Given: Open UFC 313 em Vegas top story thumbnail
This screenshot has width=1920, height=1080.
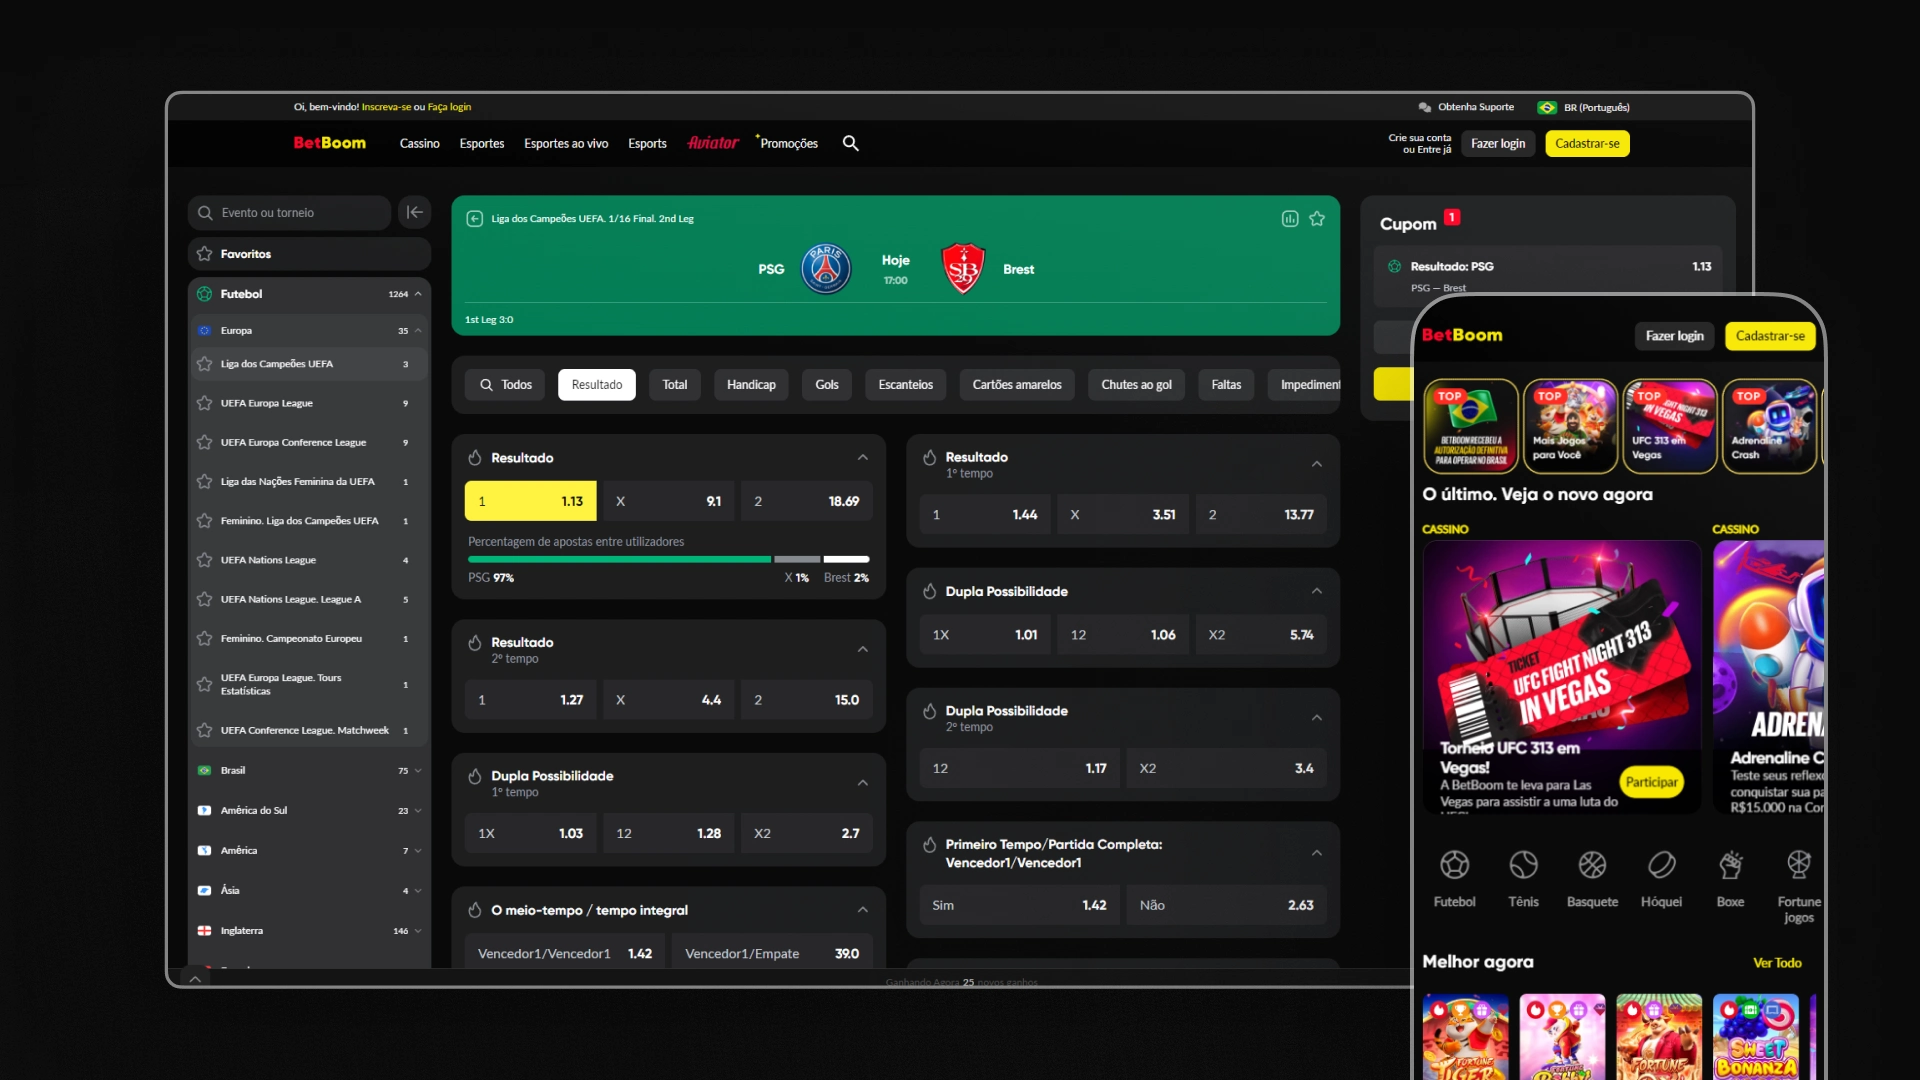Looking at the screenshot, I should coord(1669,426).
